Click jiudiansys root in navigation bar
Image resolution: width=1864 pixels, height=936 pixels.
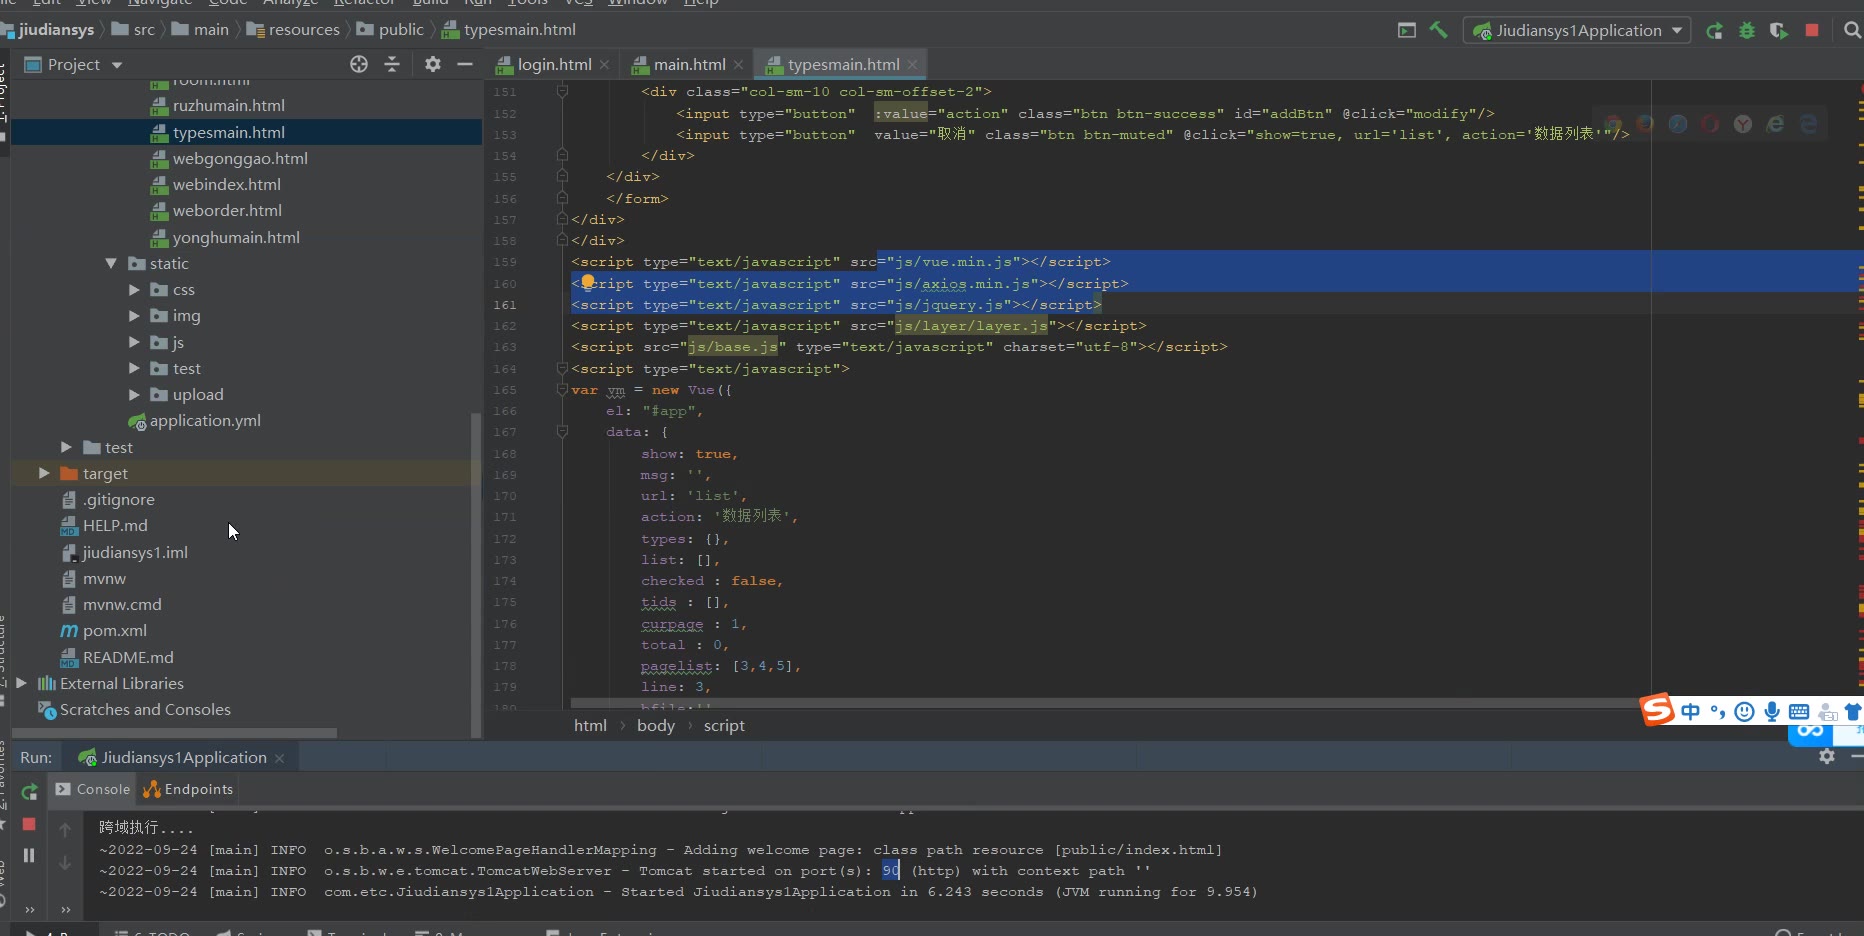coord(56,30)
